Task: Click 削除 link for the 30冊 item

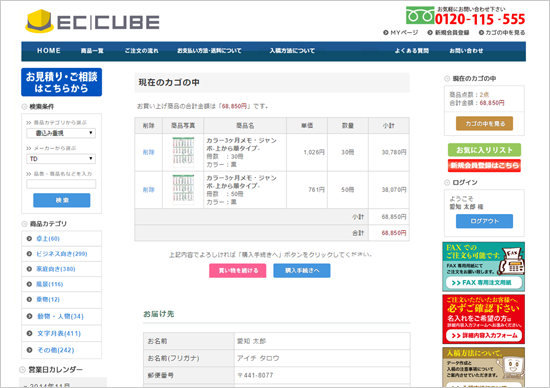Action: [148, 152]
